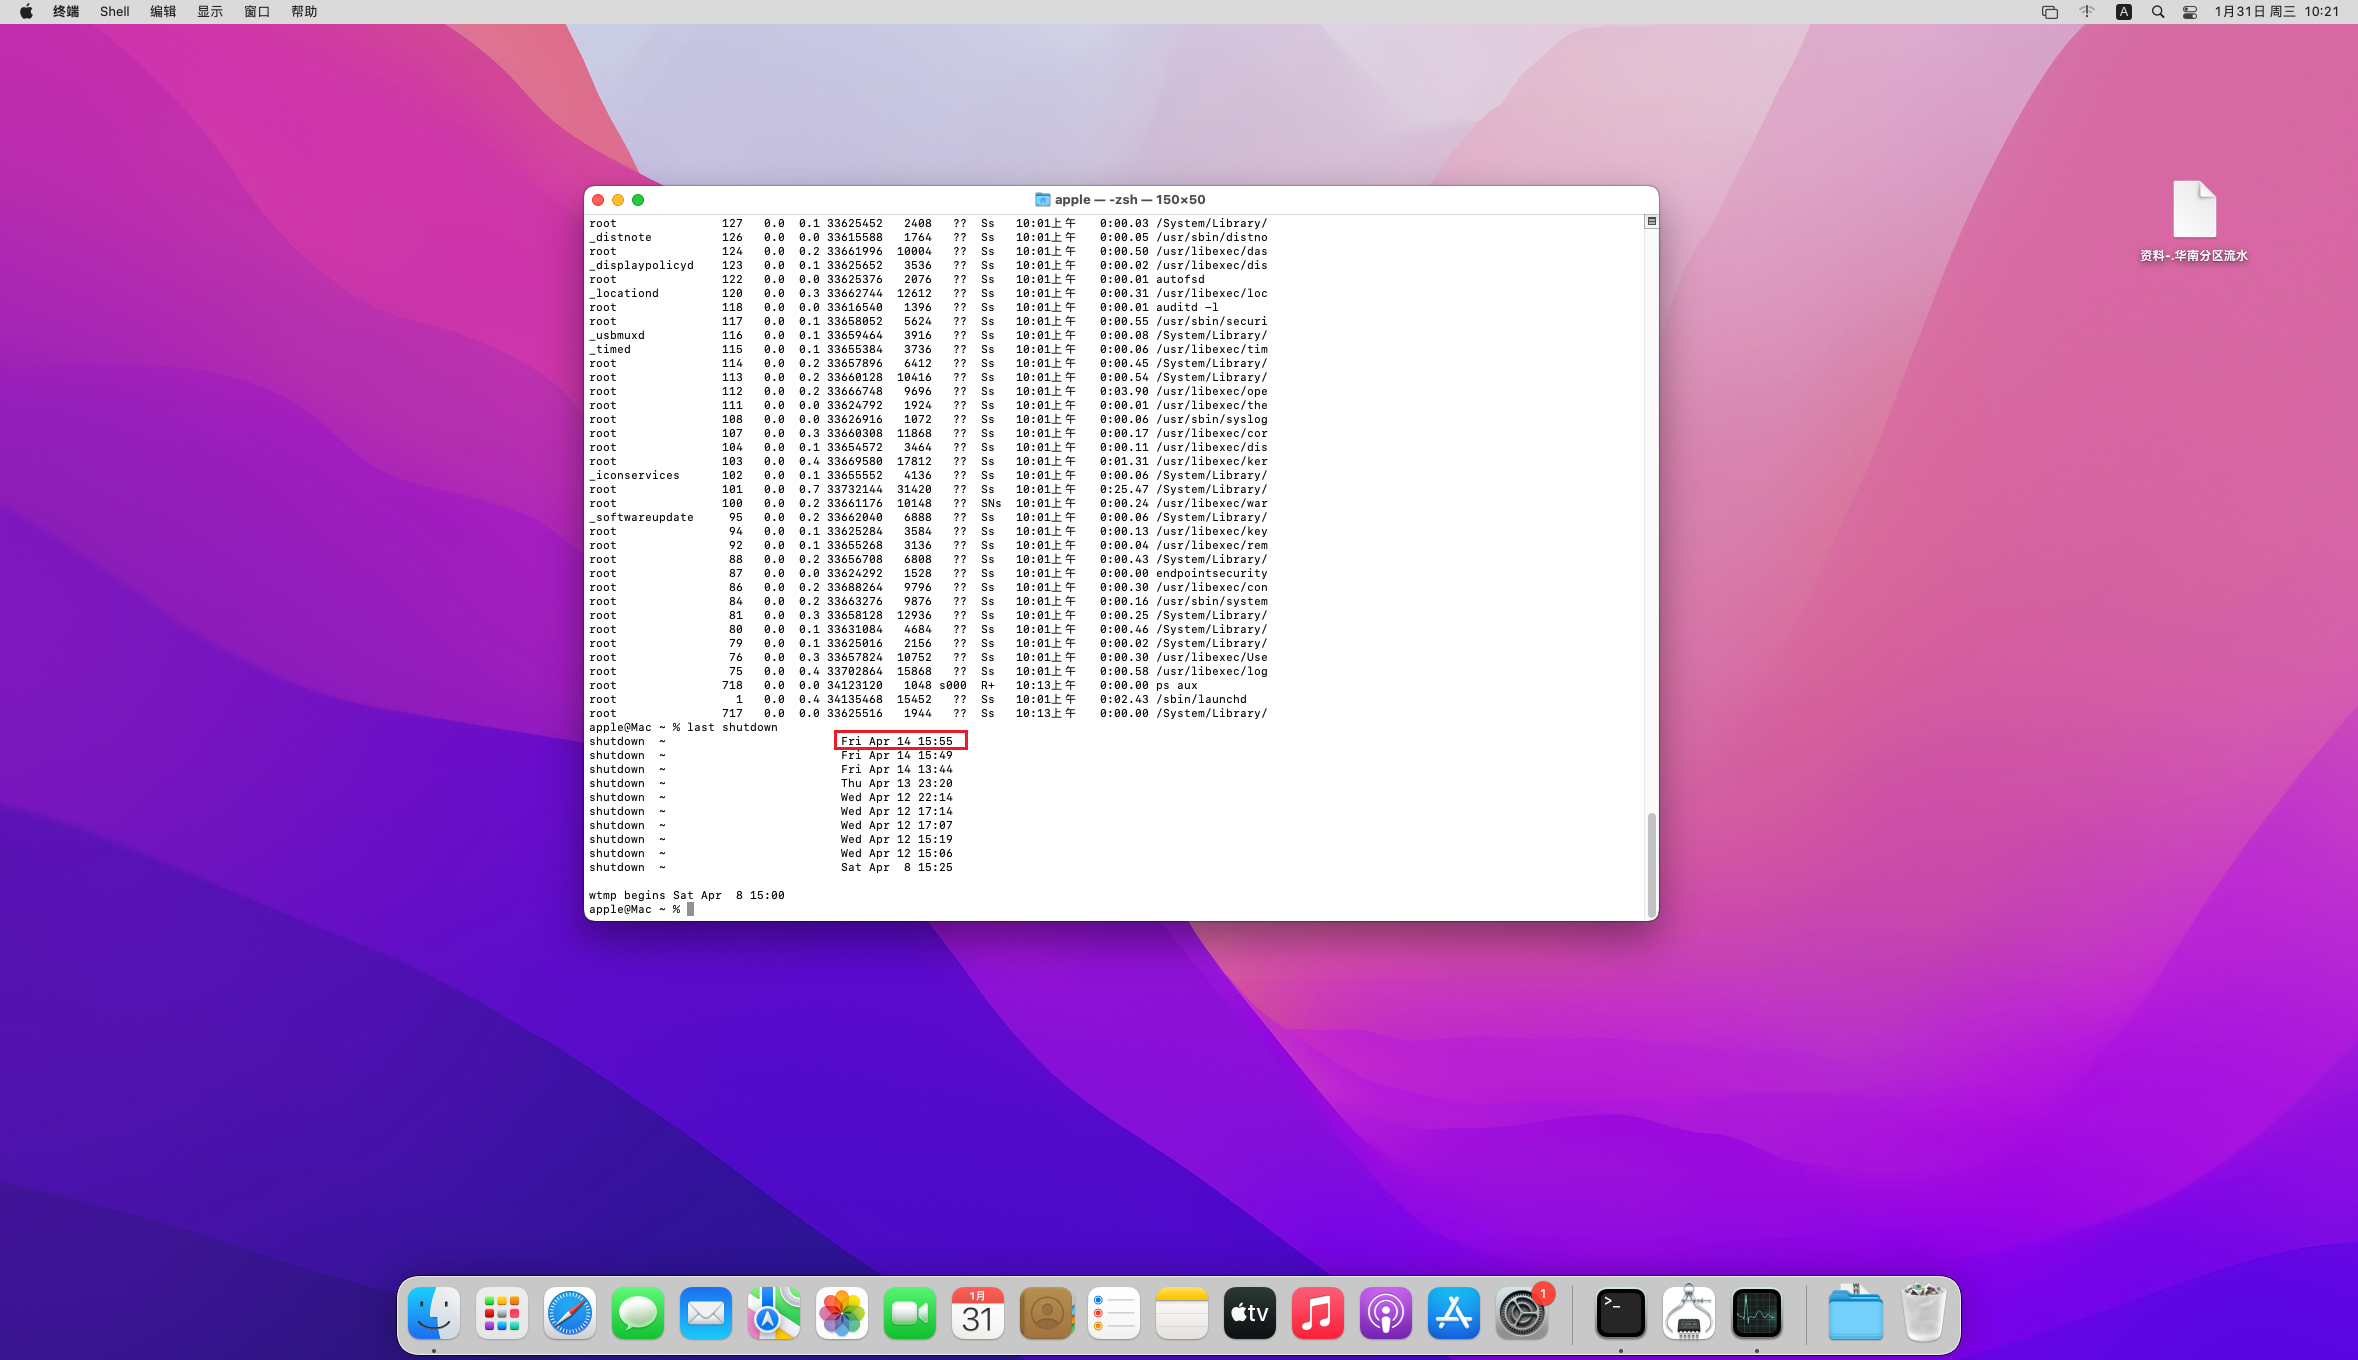Click 'wtmp begins Sat Apr 8 15:00' line
The image size is (2358, 1360).
(x=687, y=896)
